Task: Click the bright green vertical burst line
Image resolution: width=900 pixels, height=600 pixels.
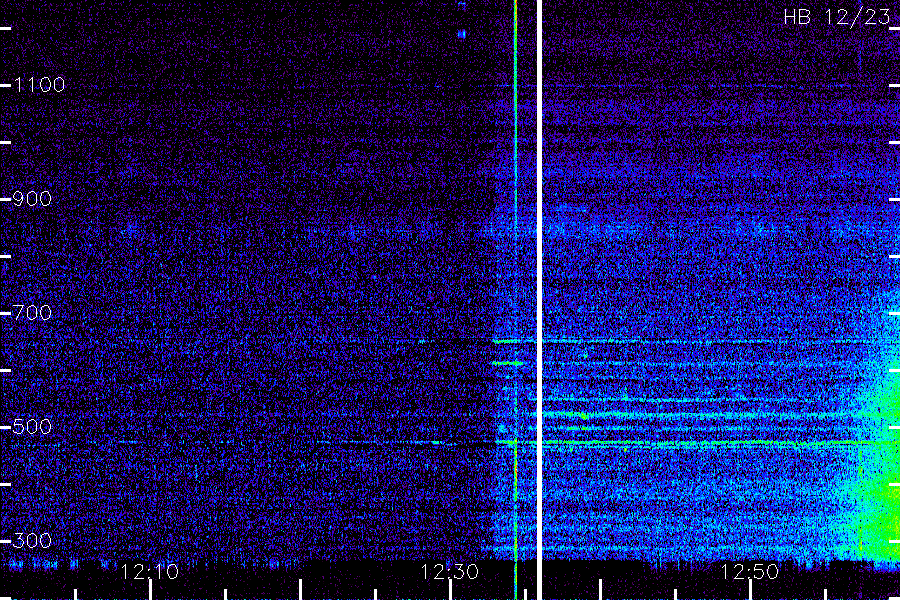Action: (515, 299)
